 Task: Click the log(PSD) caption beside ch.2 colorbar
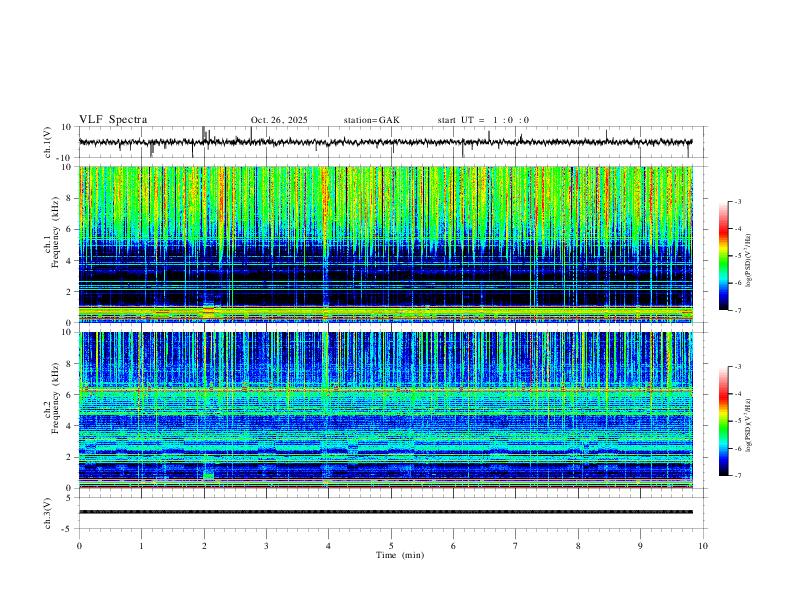pos(749,425)
